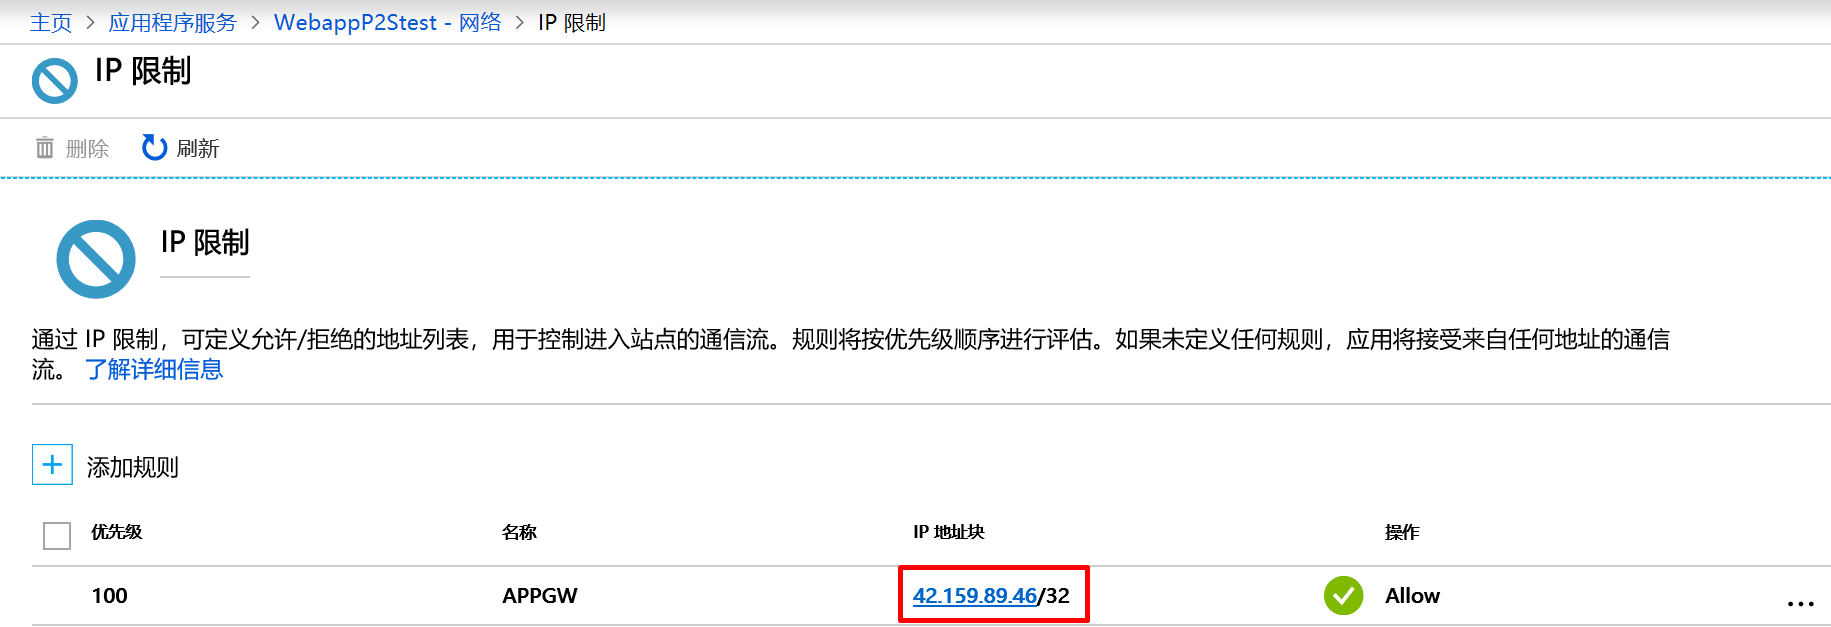Click the trash can Delete icon
1831x627 pixels.
pyautogui.click(x=45, y=148)
